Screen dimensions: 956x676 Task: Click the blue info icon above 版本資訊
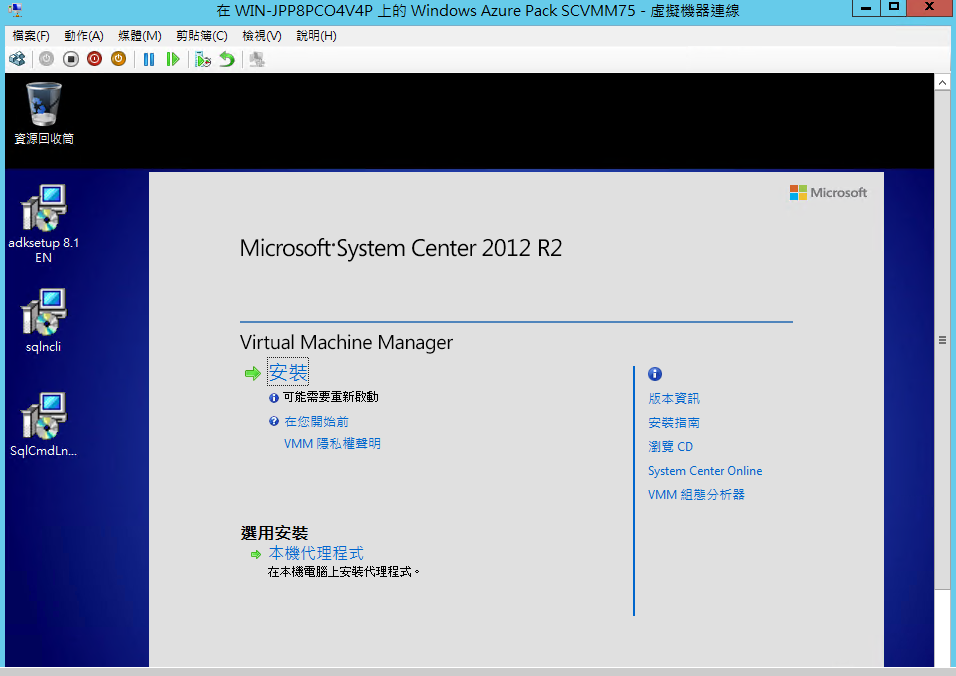point(655,374)
